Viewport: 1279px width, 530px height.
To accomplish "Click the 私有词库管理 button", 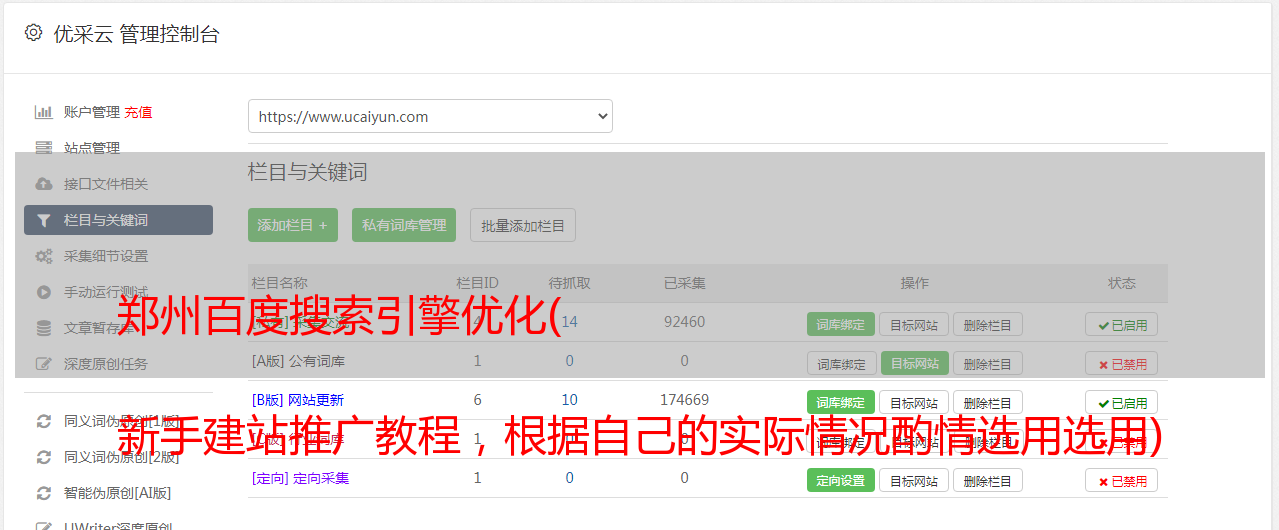I will click(404, 225).
